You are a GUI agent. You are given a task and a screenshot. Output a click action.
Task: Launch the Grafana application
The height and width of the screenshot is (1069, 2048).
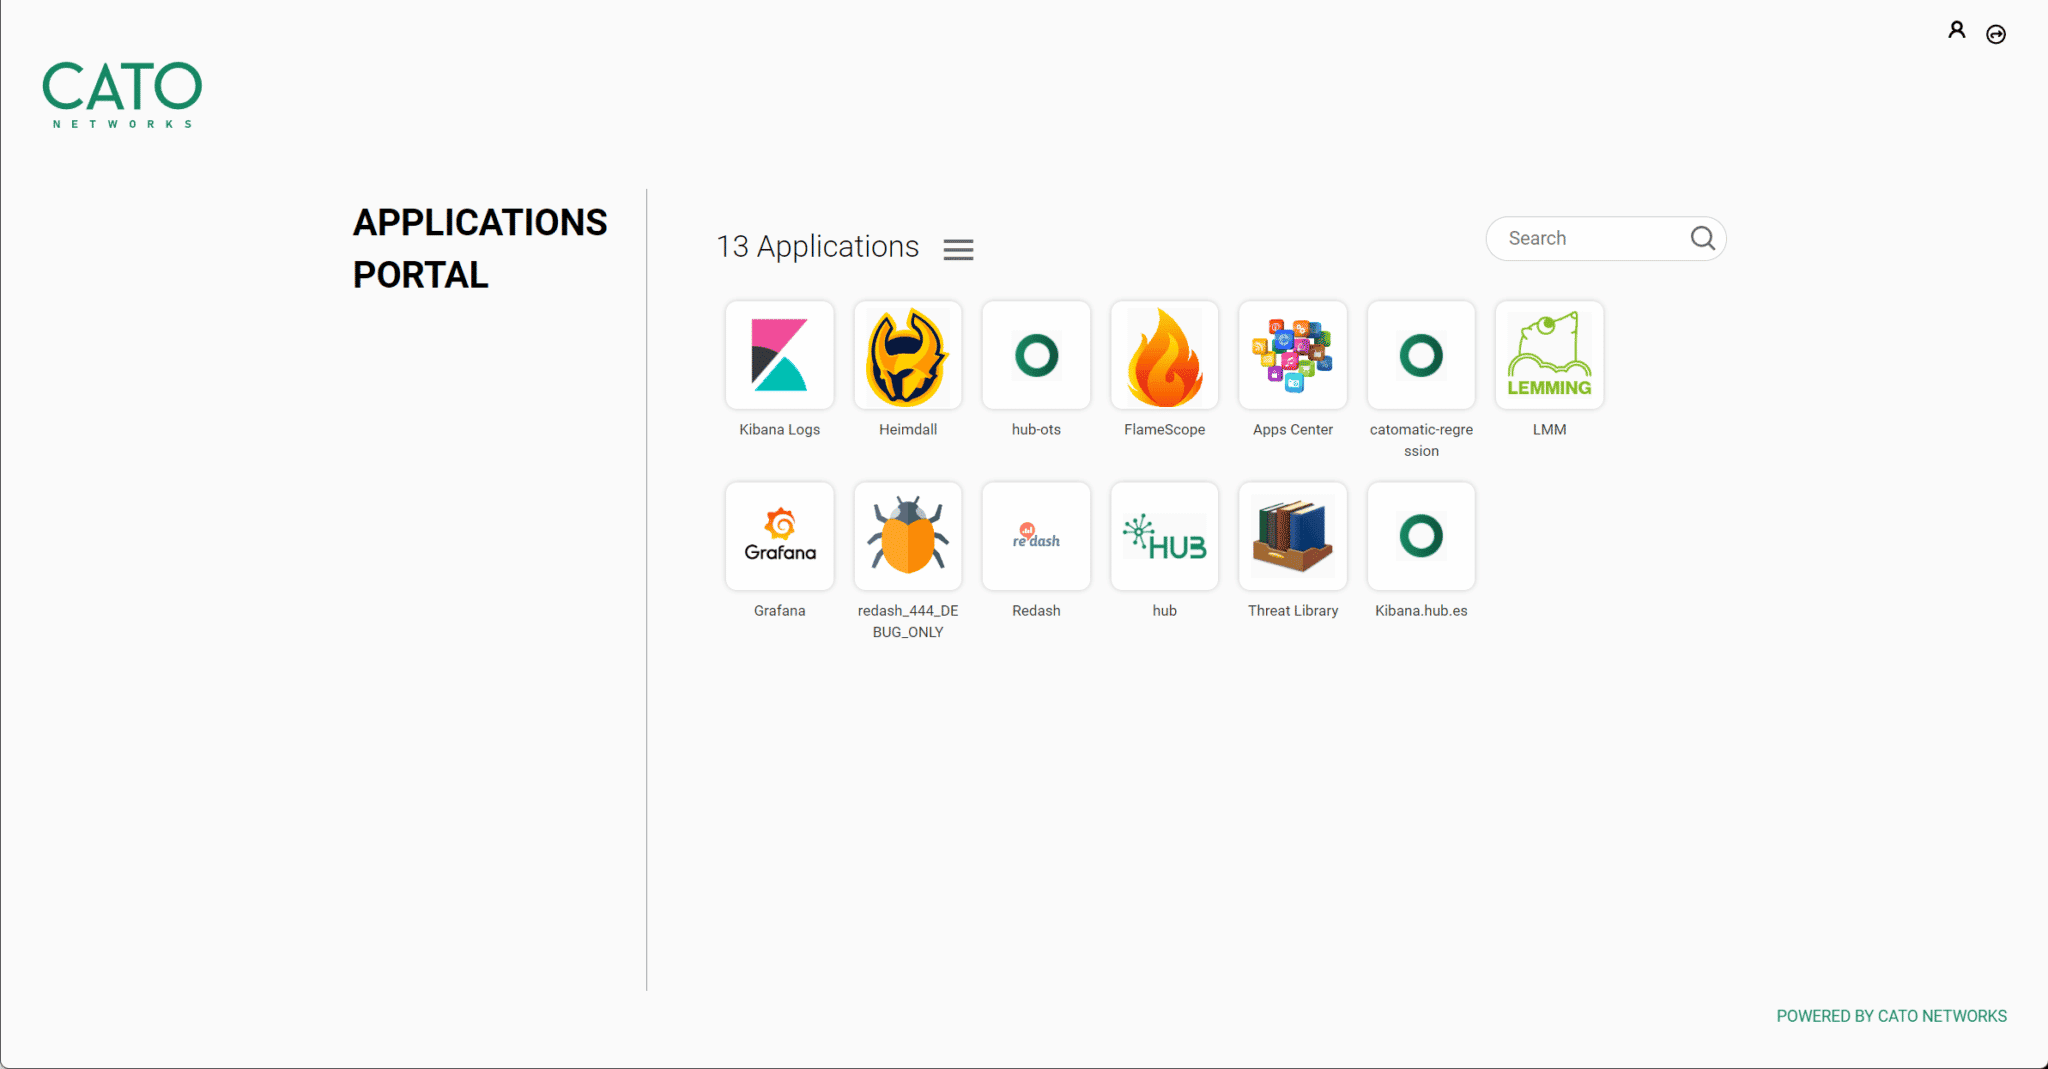point(779,537)
